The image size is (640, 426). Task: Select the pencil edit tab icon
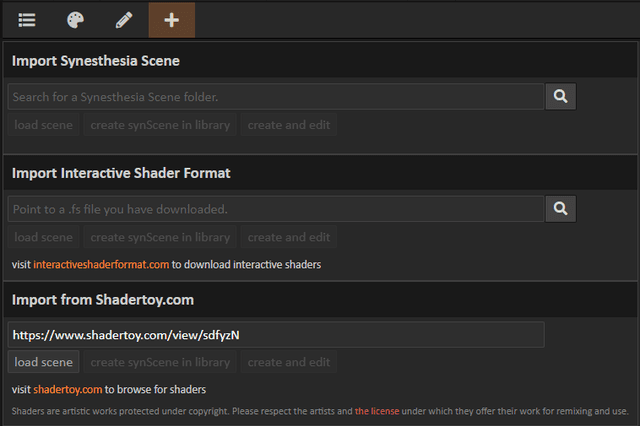[124, 20]
